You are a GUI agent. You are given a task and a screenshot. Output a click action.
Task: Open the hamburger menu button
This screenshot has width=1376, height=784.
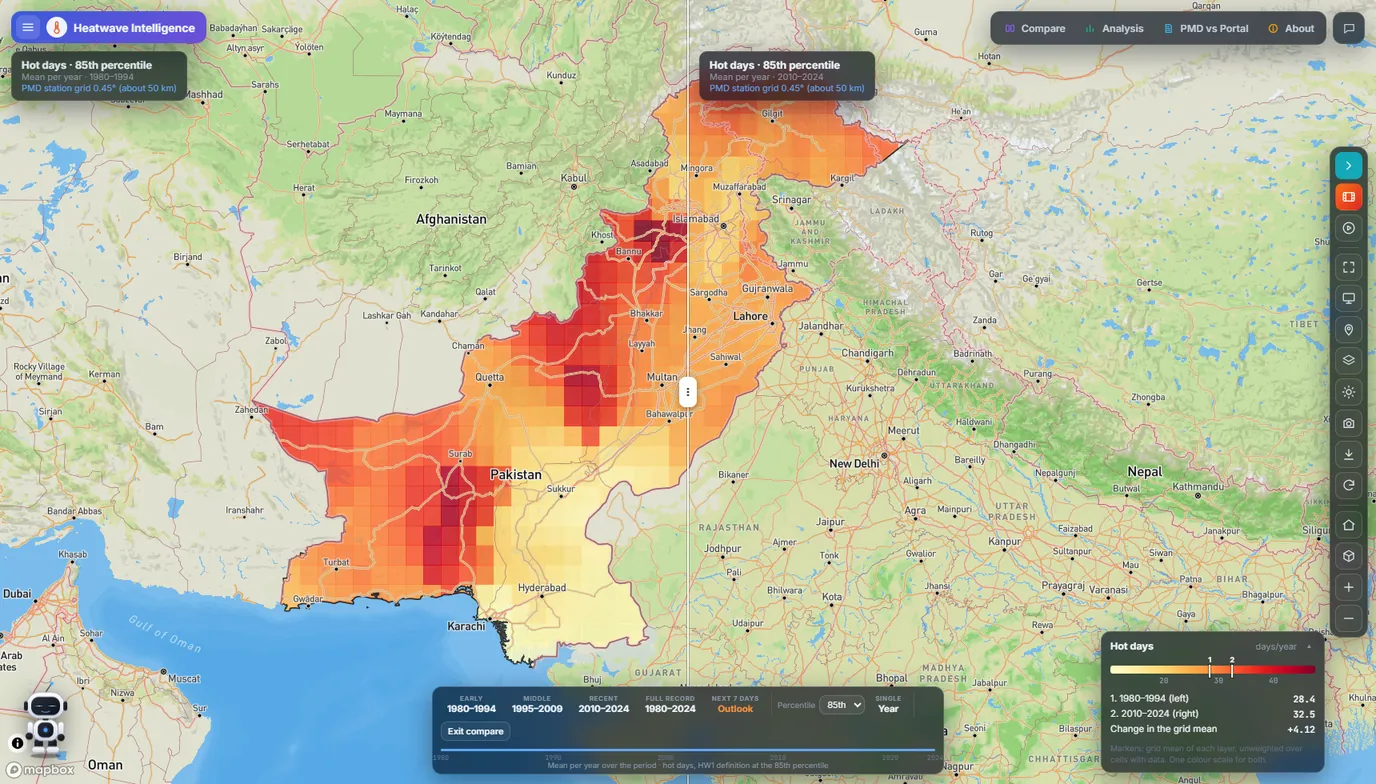pos(28,28)
